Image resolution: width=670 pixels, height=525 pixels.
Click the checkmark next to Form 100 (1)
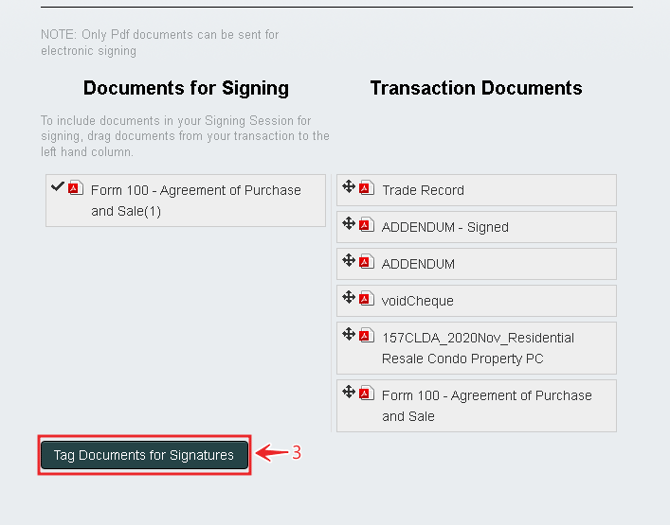57,186
